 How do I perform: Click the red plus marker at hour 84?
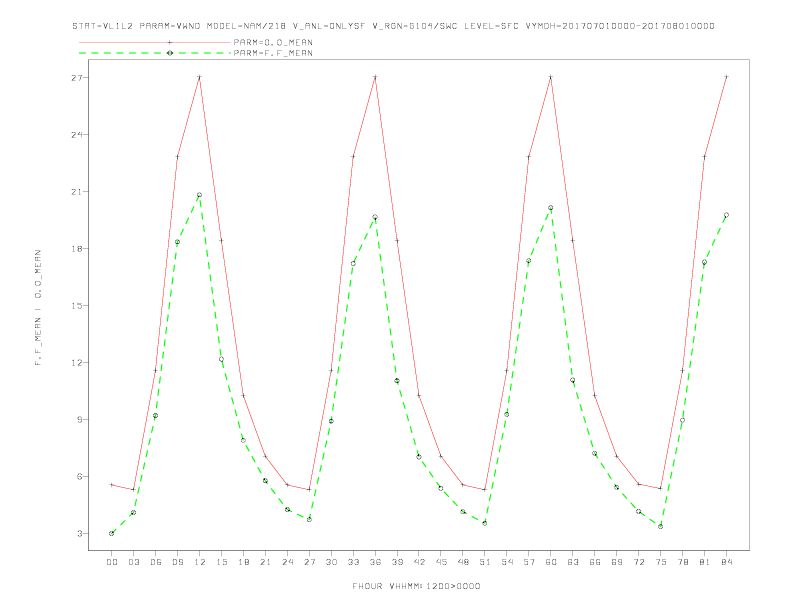(x=726, y=77)
